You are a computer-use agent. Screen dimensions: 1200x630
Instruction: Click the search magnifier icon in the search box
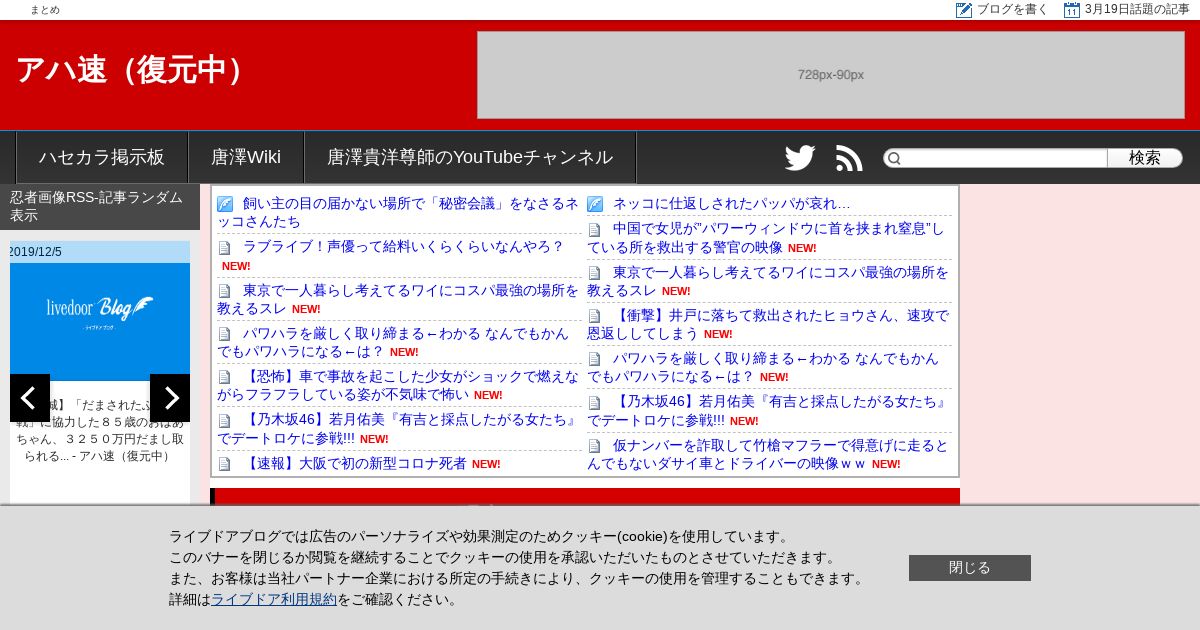894,158
